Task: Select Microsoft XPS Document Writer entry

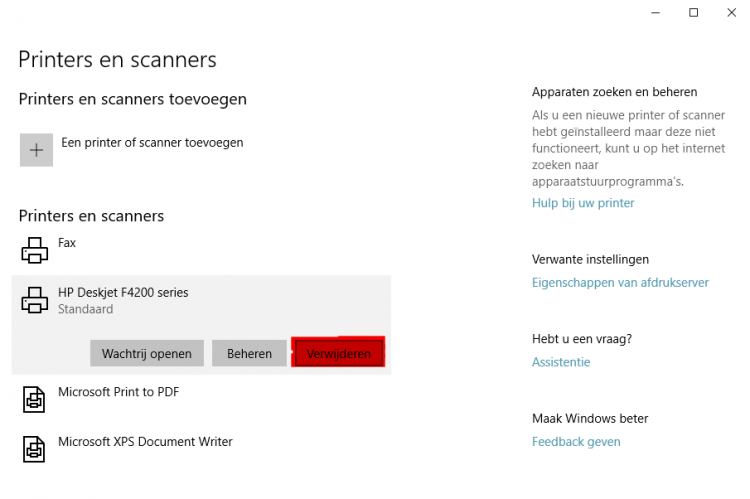Action: tap(145, 442)
